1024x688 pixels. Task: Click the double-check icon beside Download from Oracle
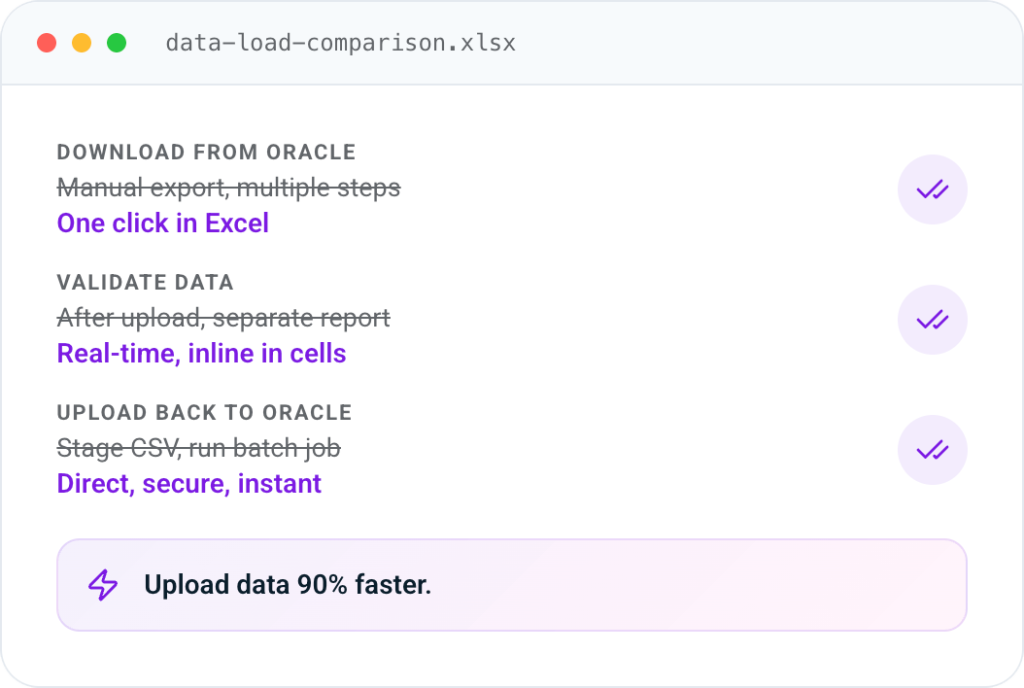[932, 189]
